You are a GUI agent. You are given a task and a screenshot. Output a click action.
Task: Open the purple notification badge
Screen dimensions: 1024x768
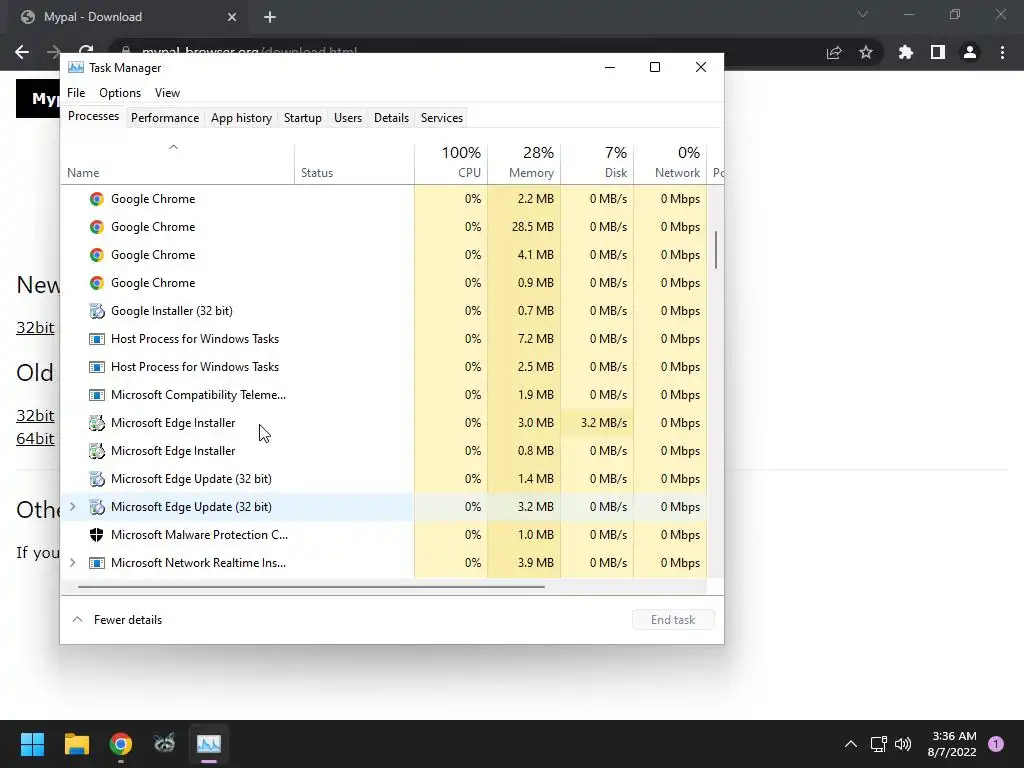[x=996, y=744]
